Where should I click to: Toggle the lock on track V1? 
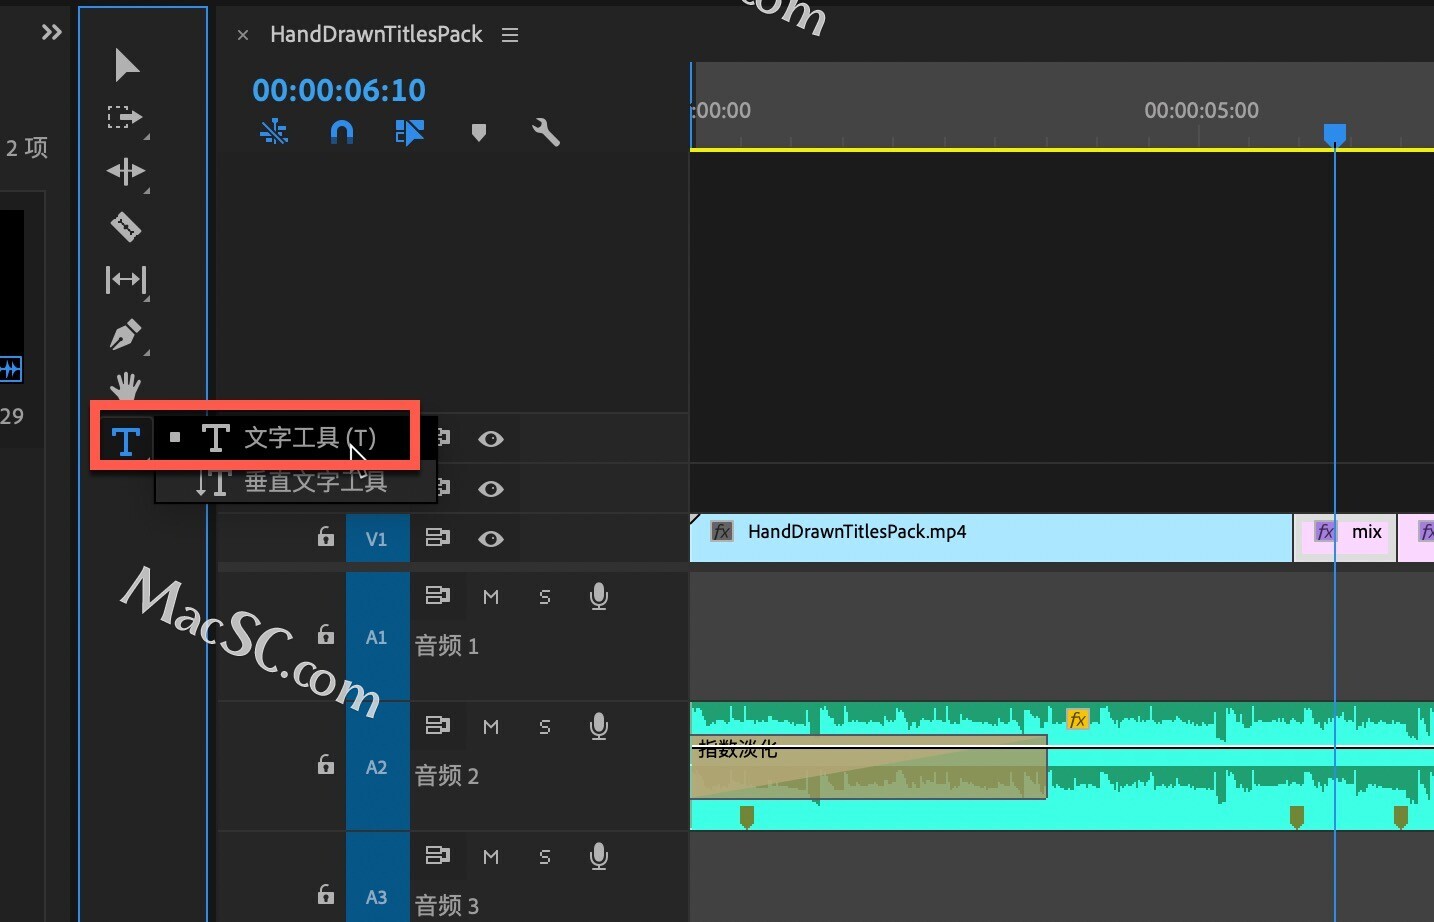pos(326,537)
